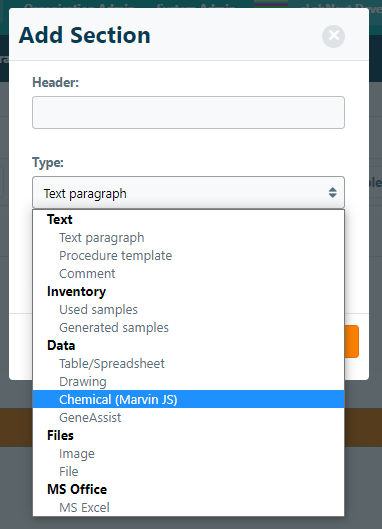Click the orange button behind dropdown
Image resolution: width=382 pixels, height=529 pixels.
(x=352, y=341)
